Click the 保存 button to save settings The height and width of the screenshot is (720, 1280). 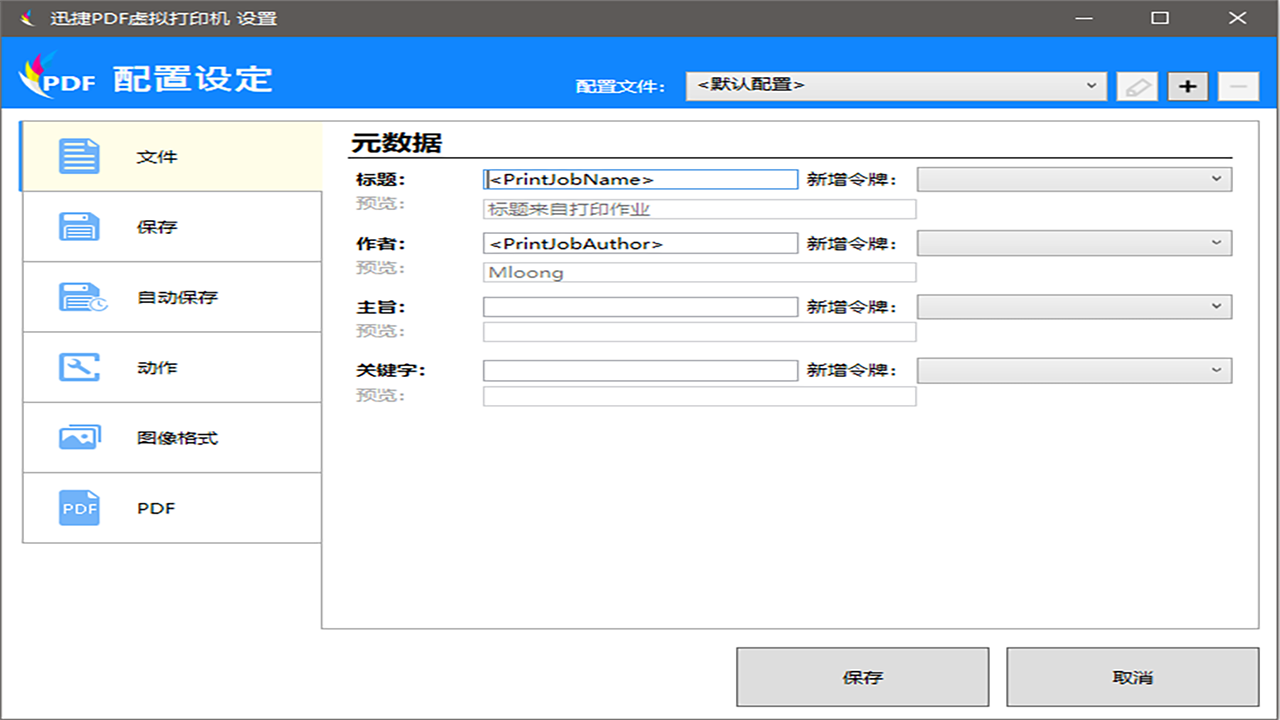click(862, 677)
